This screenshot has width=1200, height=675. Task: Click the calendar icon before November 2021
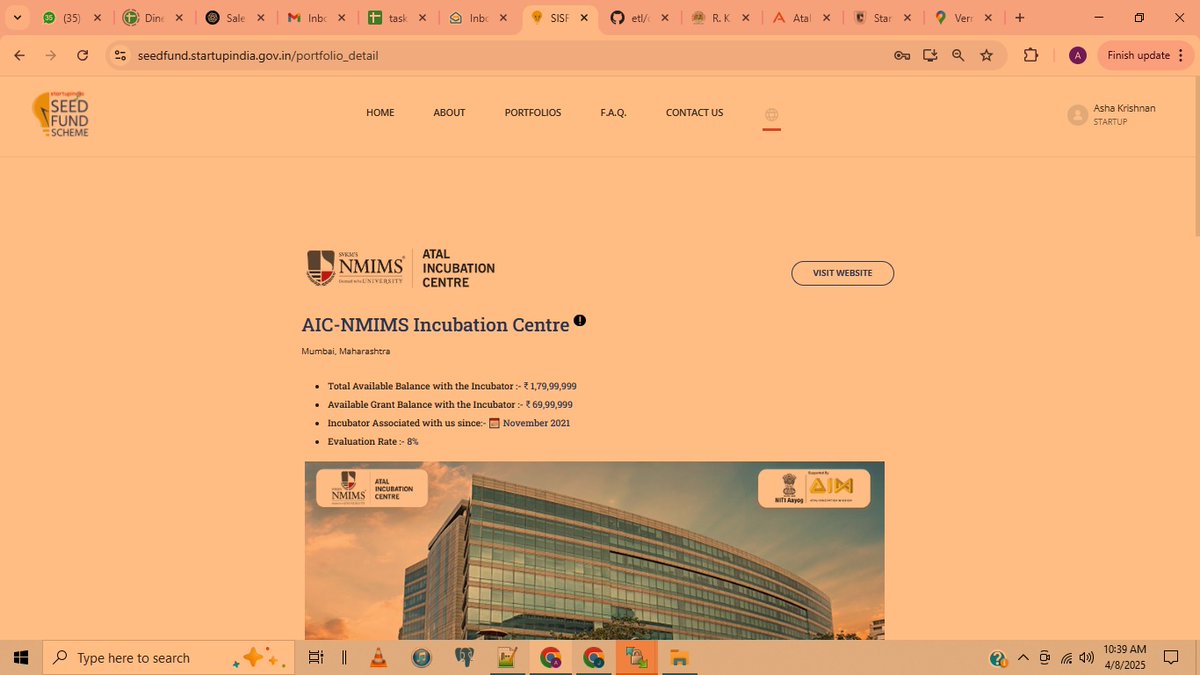tap(494, 423)
